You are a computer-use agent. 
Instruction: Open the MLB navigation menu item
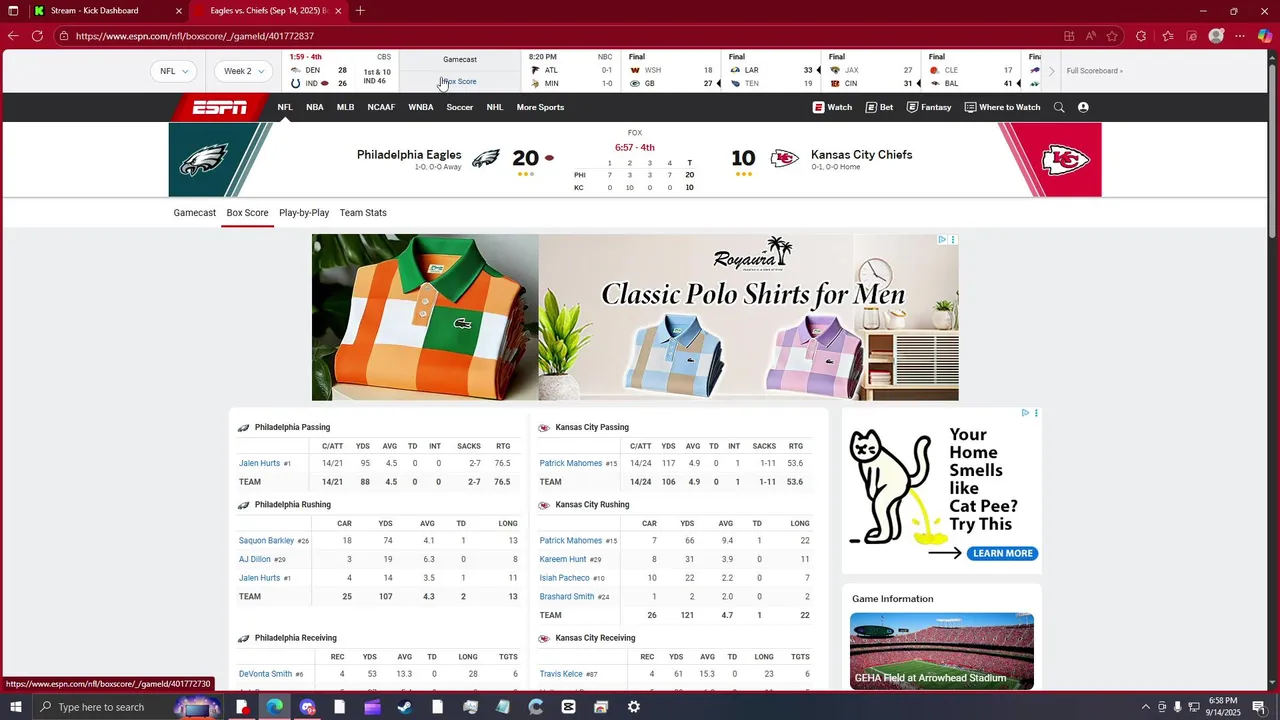coord(345,107)
